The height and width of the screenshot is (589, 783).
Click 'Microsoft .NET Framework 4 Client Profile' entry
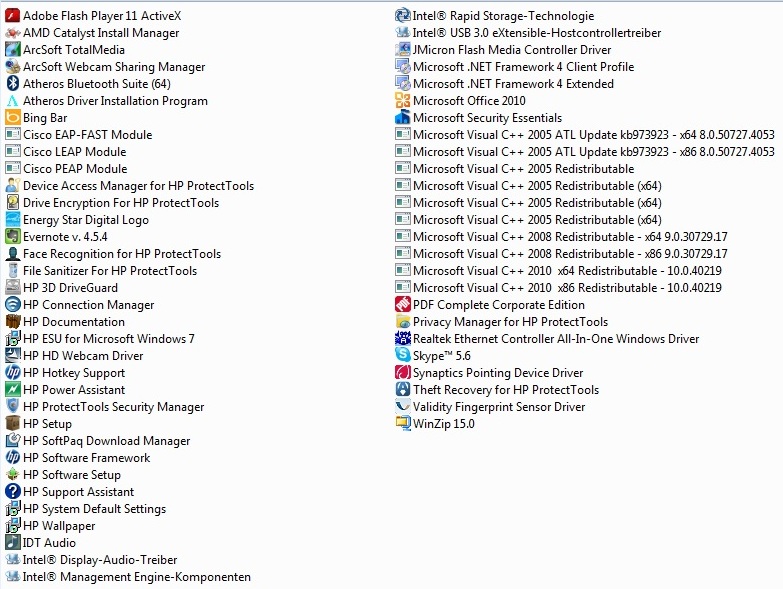515,67
